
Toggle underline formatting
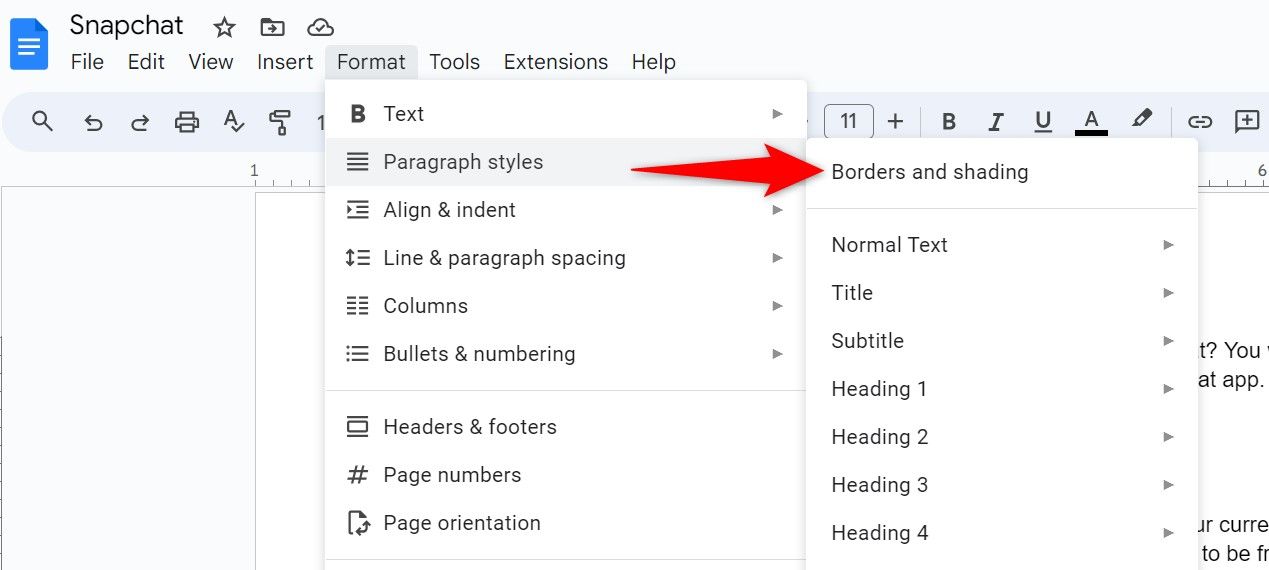[x=1043, y=122]
